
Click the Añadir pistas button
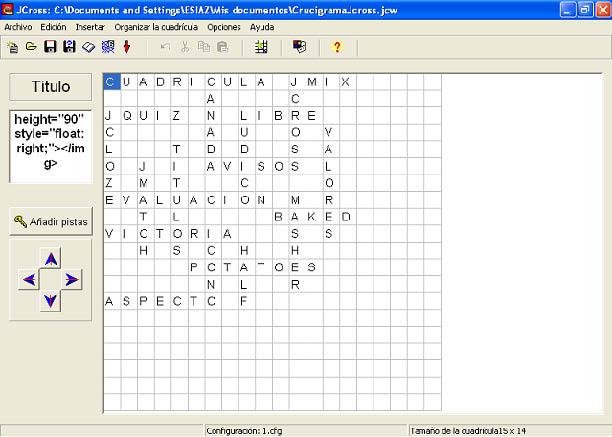click(51, 222)
